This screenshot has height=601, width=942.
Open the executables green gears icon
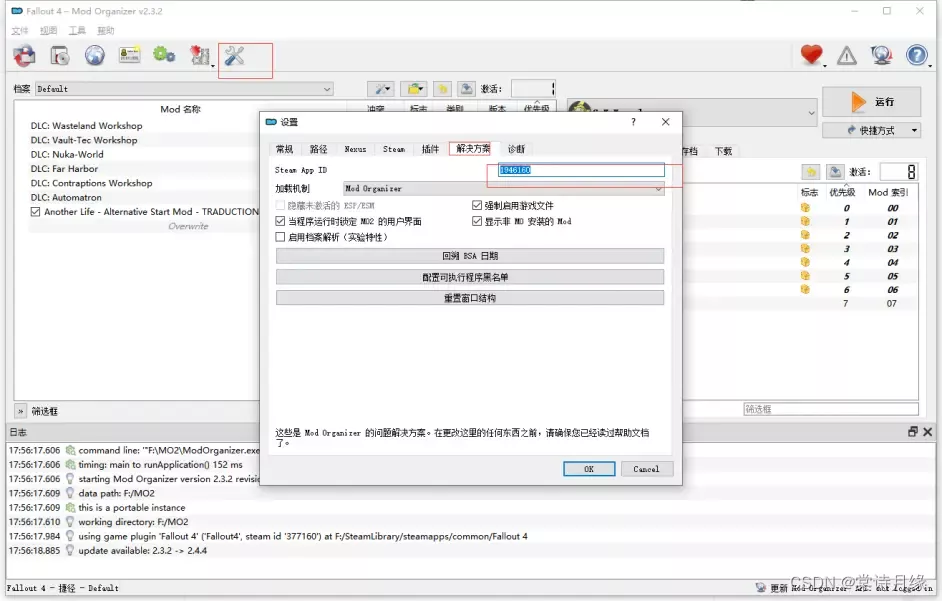pos(163,55)
